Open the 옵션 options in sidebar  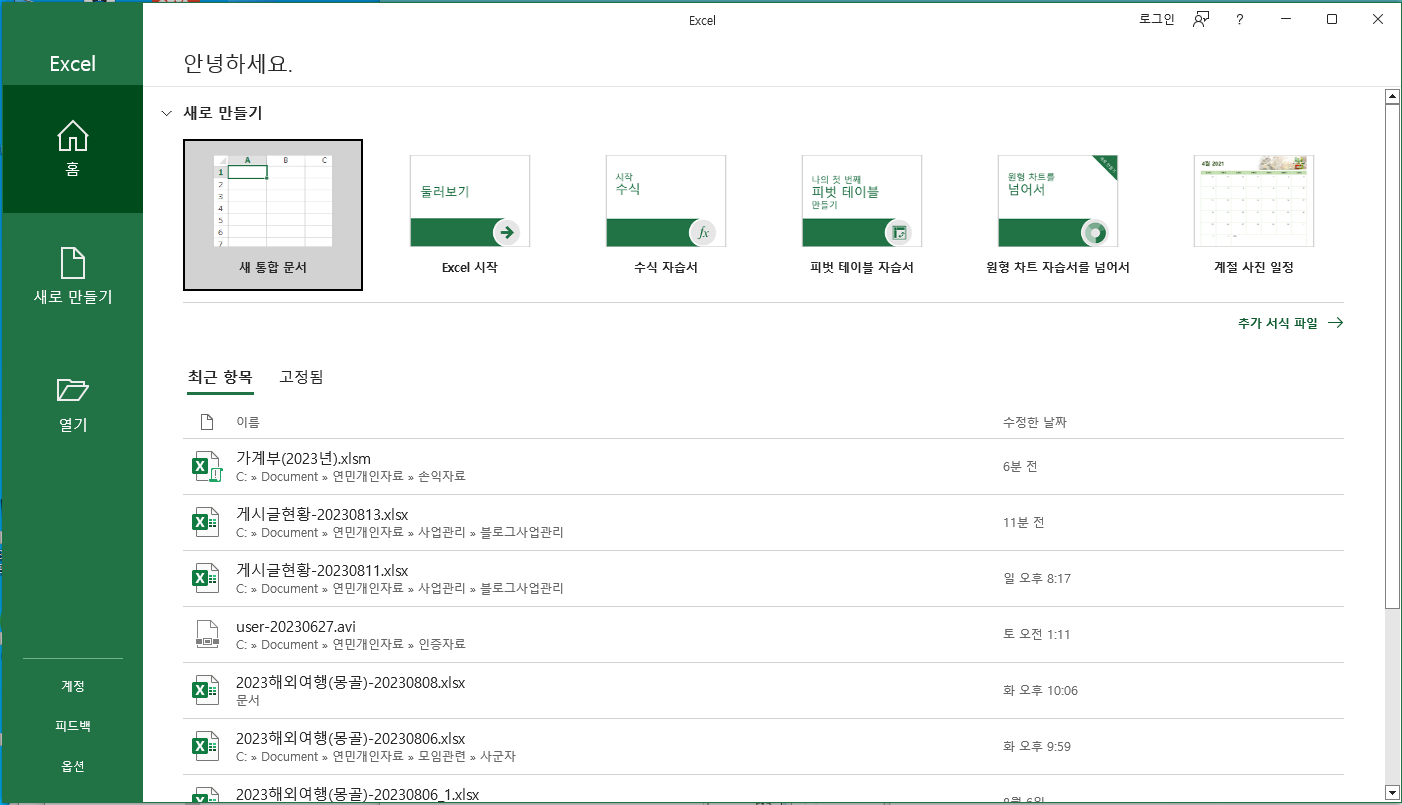(73, 766)
